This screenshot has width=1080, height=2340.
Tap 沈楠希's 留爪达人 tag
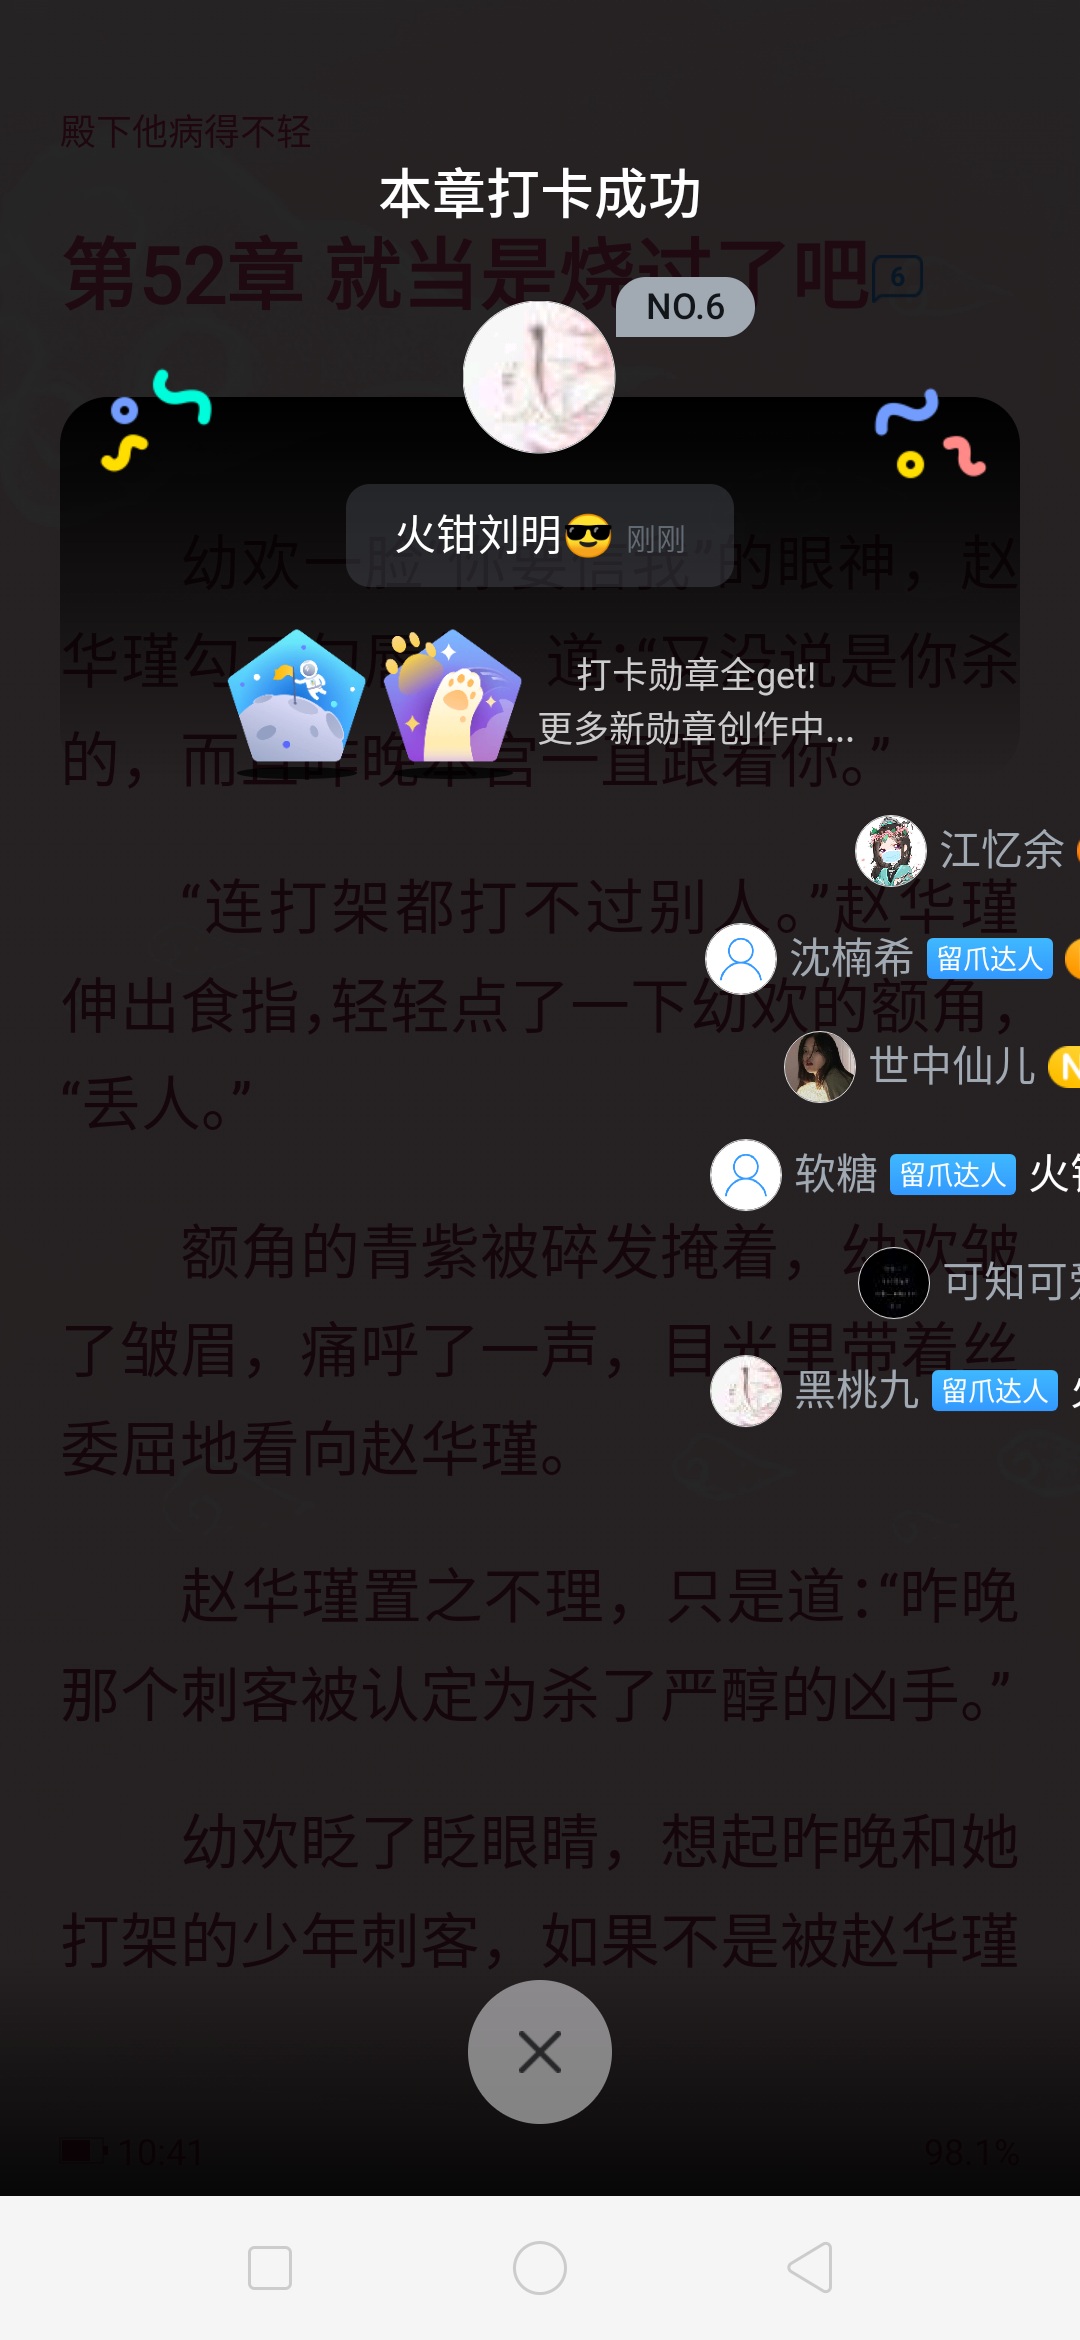990,959
